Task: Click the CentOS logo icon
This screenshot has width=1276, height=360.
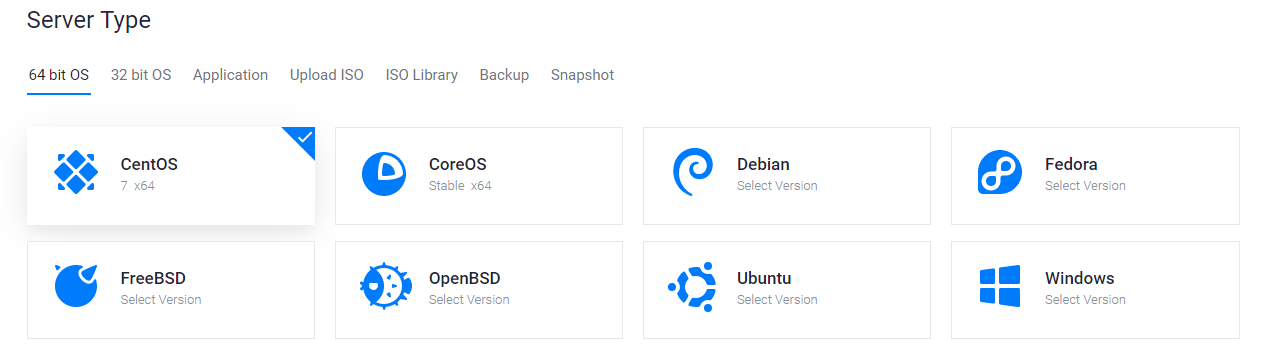Action: pos(76,173)
